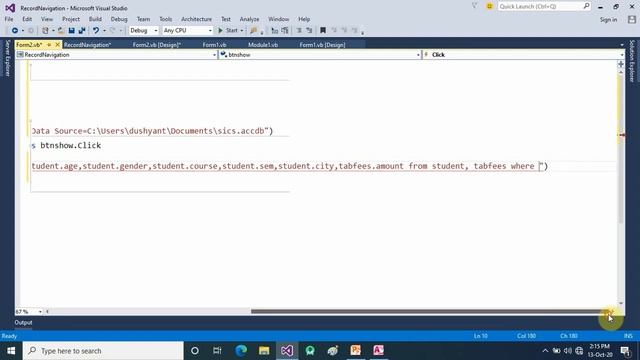Open the Undo history dropdown arrow
The width and height of the screenshot is (640, 360).
click(x=104, y=31)
